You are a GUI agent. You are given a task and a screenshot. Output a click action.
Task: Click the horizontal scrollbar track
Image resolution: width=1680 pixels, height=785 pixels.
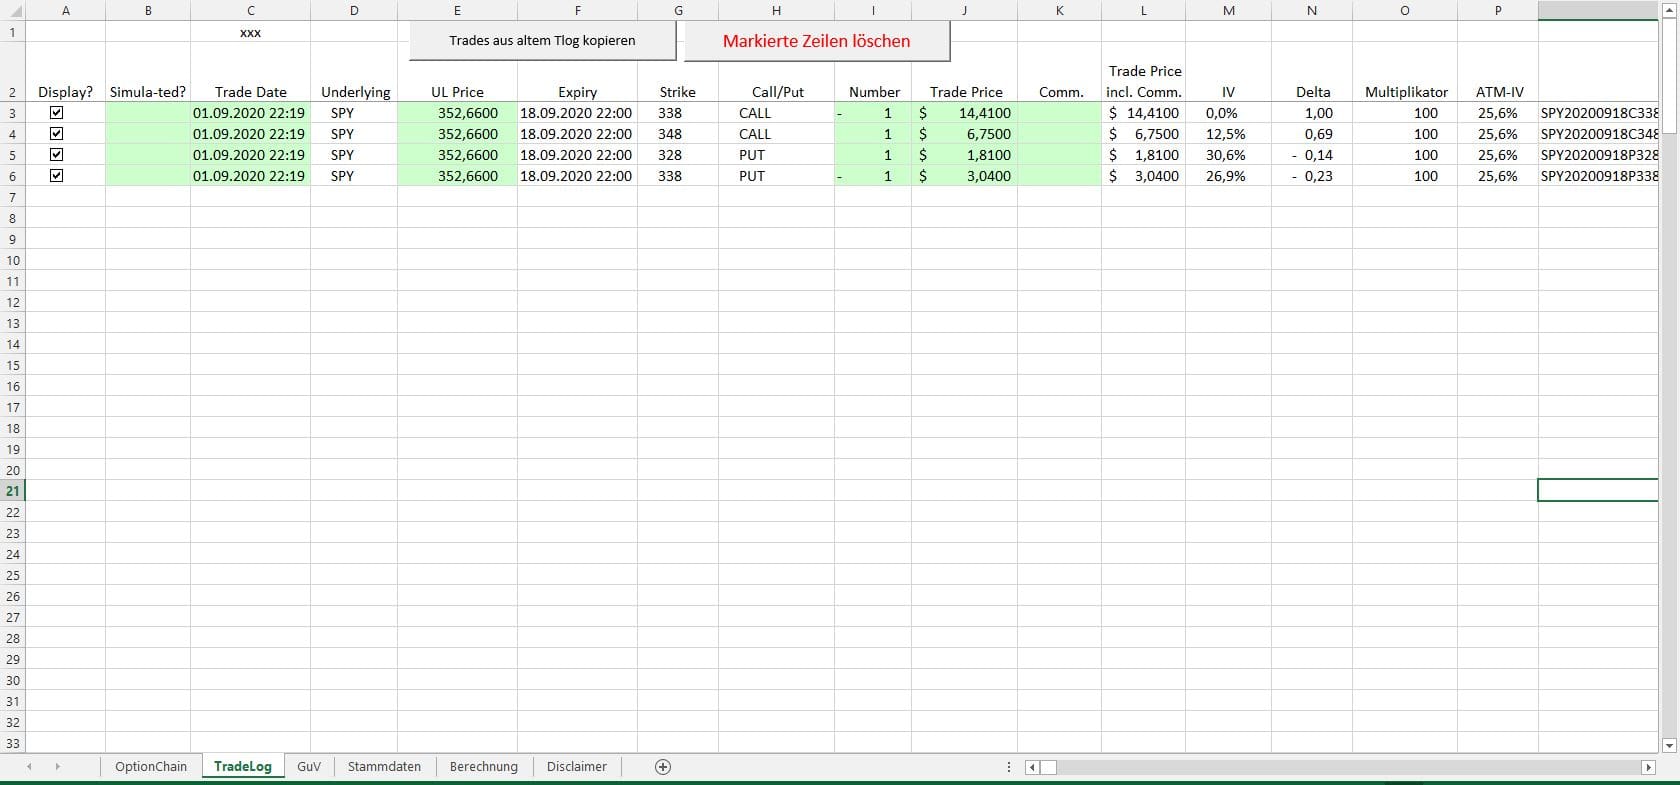pos(1340,767)
